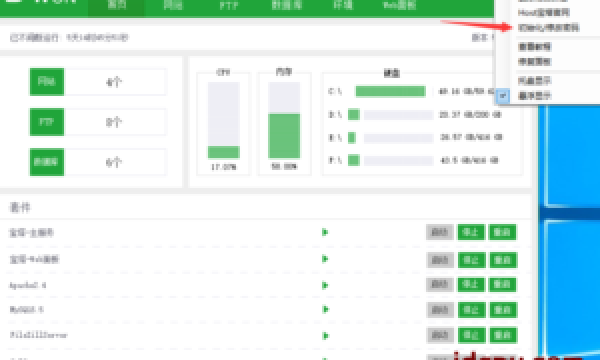
Task: Click the Apache2.4 service name
Action: click(x=28, y=285)
